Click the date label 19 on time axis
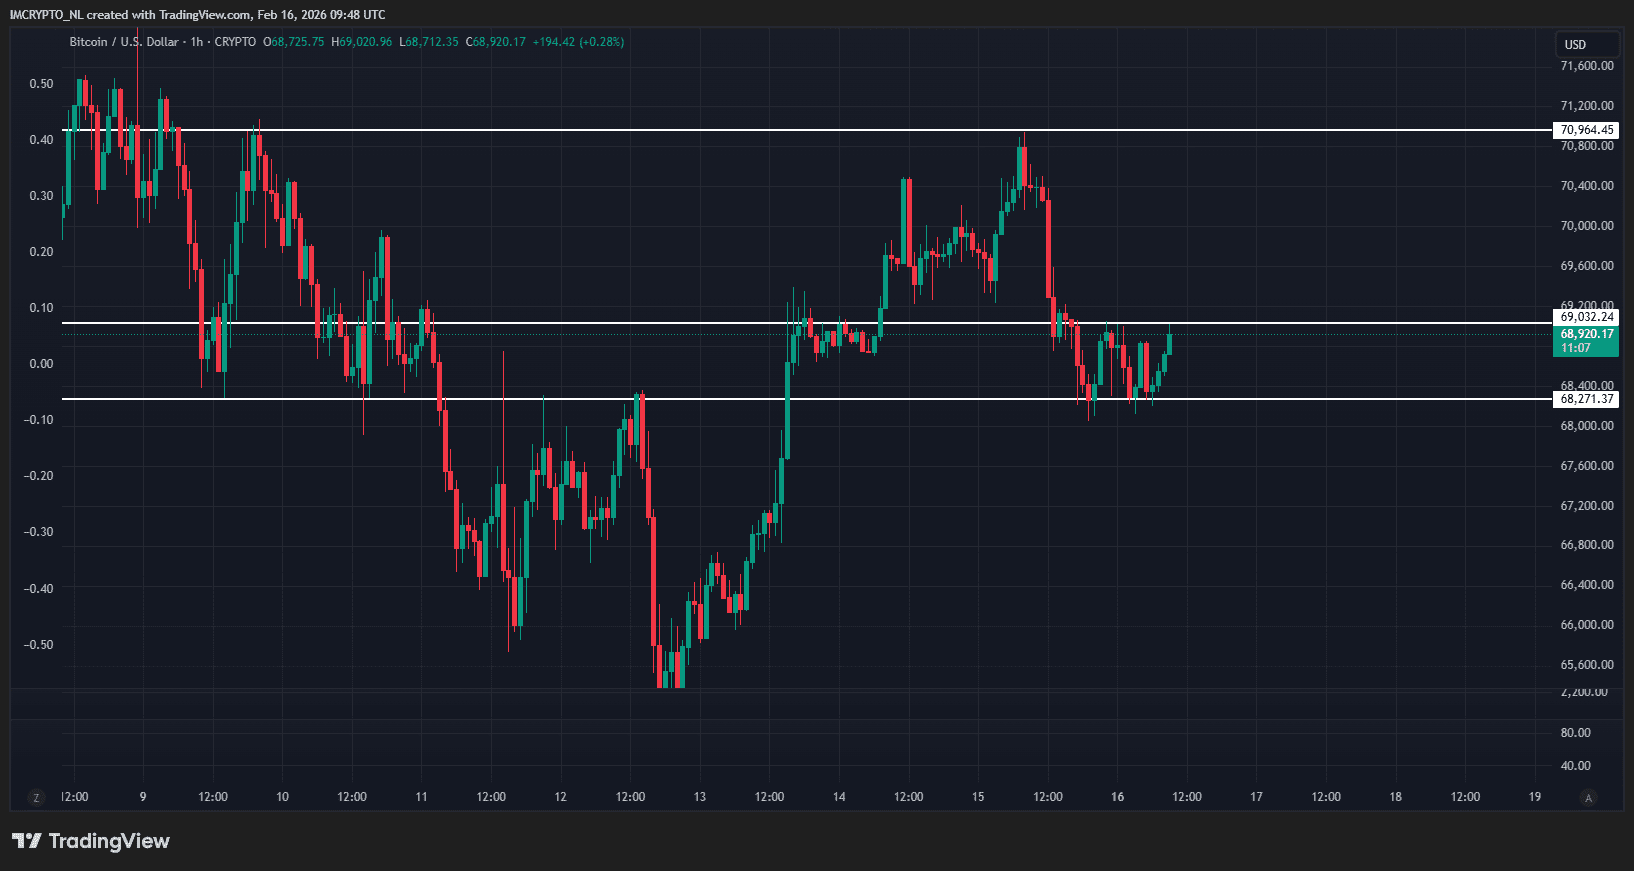This screenshot has width=1634, height=871. (1534, 797)
